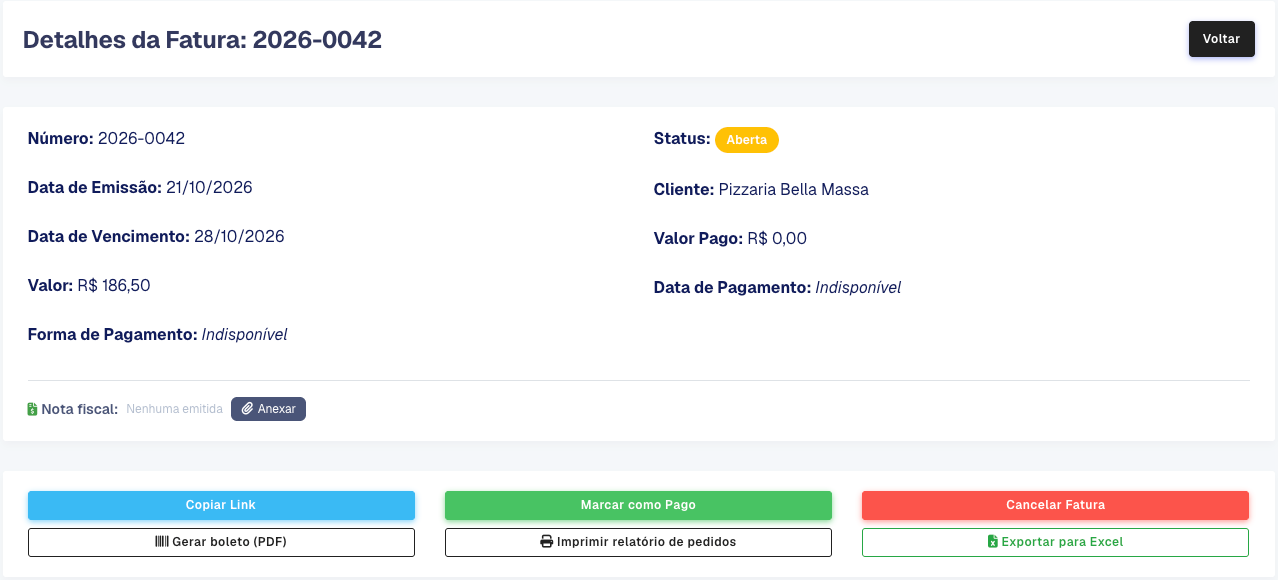The height and width of the screenshot is (580, 1278).
Task: Click Indisponível next to Forma de Pagamento
Action: (245, 334)
